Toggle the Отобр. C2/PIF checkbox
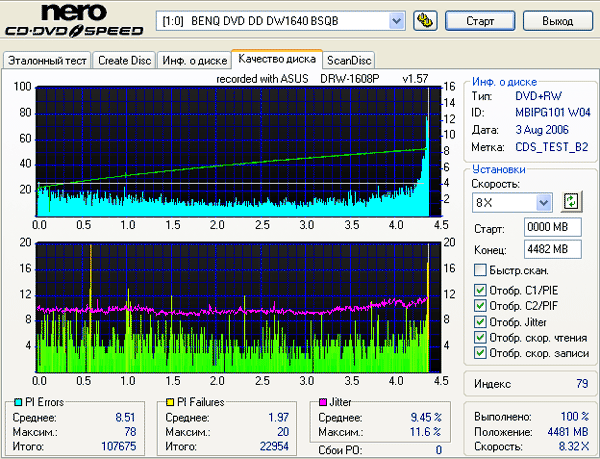600x459 pixels. [x=481, y=307]
